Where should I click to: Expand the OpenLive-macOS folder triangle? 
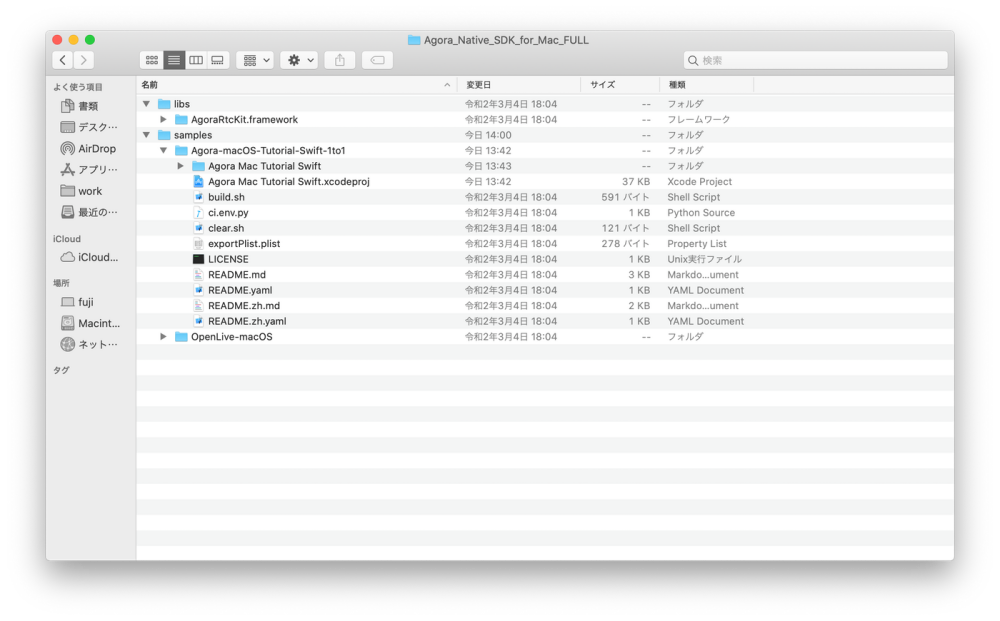pyautogui.click(x=163, y=337)
